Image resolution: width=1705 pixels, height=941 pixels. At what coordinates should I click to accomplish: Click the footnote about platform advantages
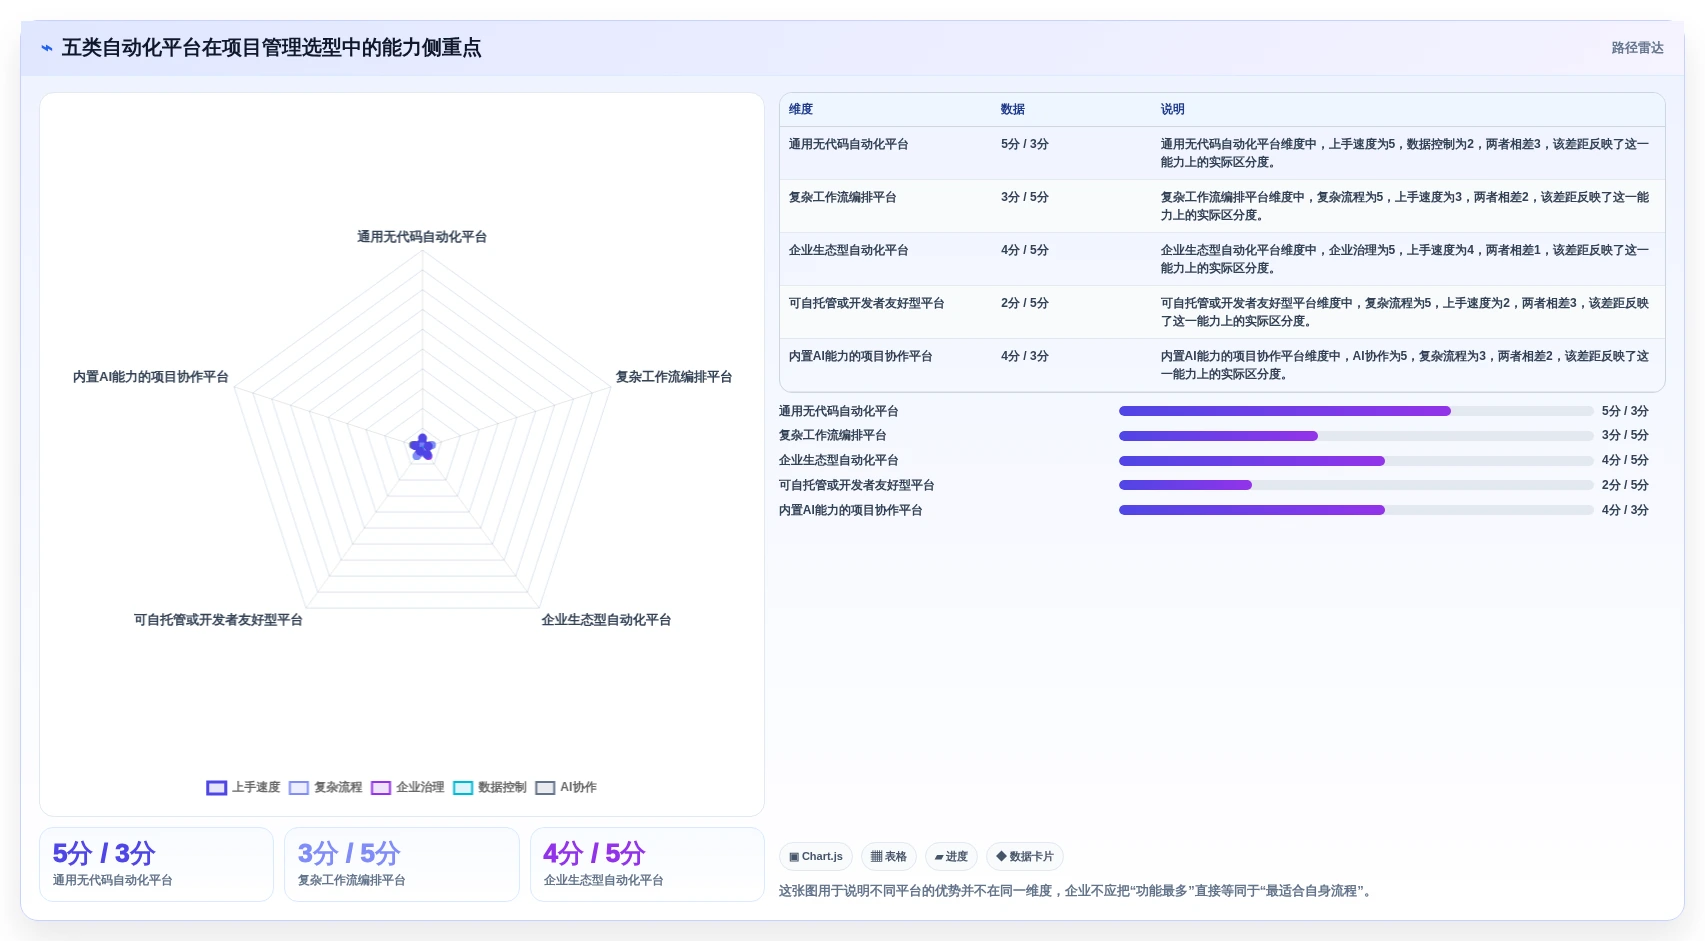click(x=1078, y=891)
